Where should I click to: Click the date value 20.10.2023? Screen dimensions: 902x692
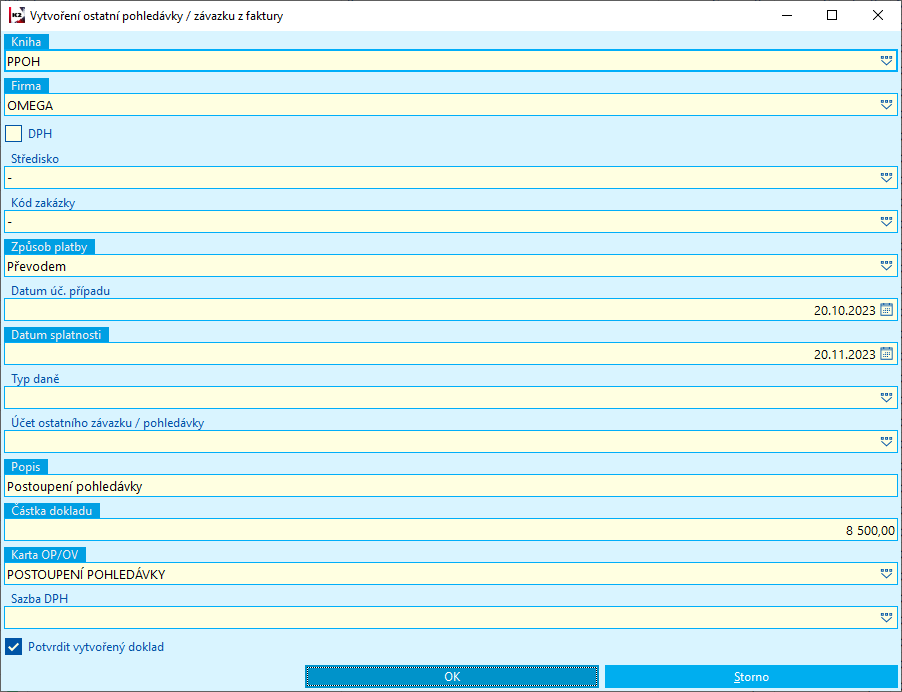click(844, 311)
